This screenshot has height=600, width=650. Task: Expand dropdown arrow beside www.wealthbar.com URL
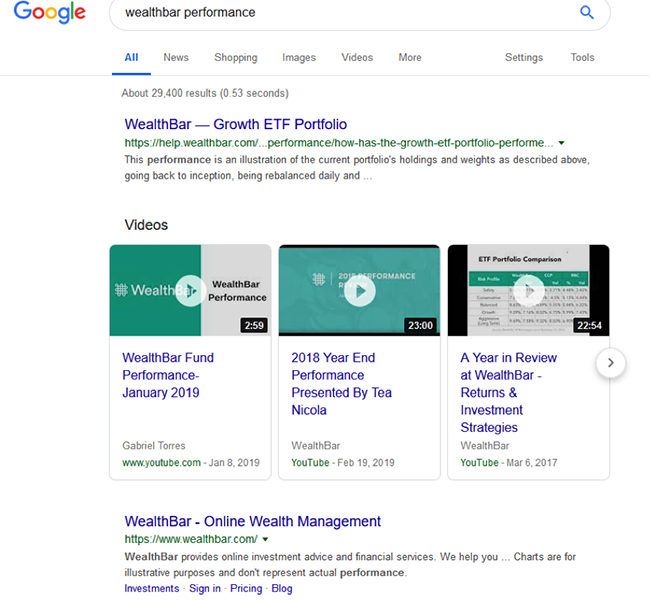click(265, 539)
